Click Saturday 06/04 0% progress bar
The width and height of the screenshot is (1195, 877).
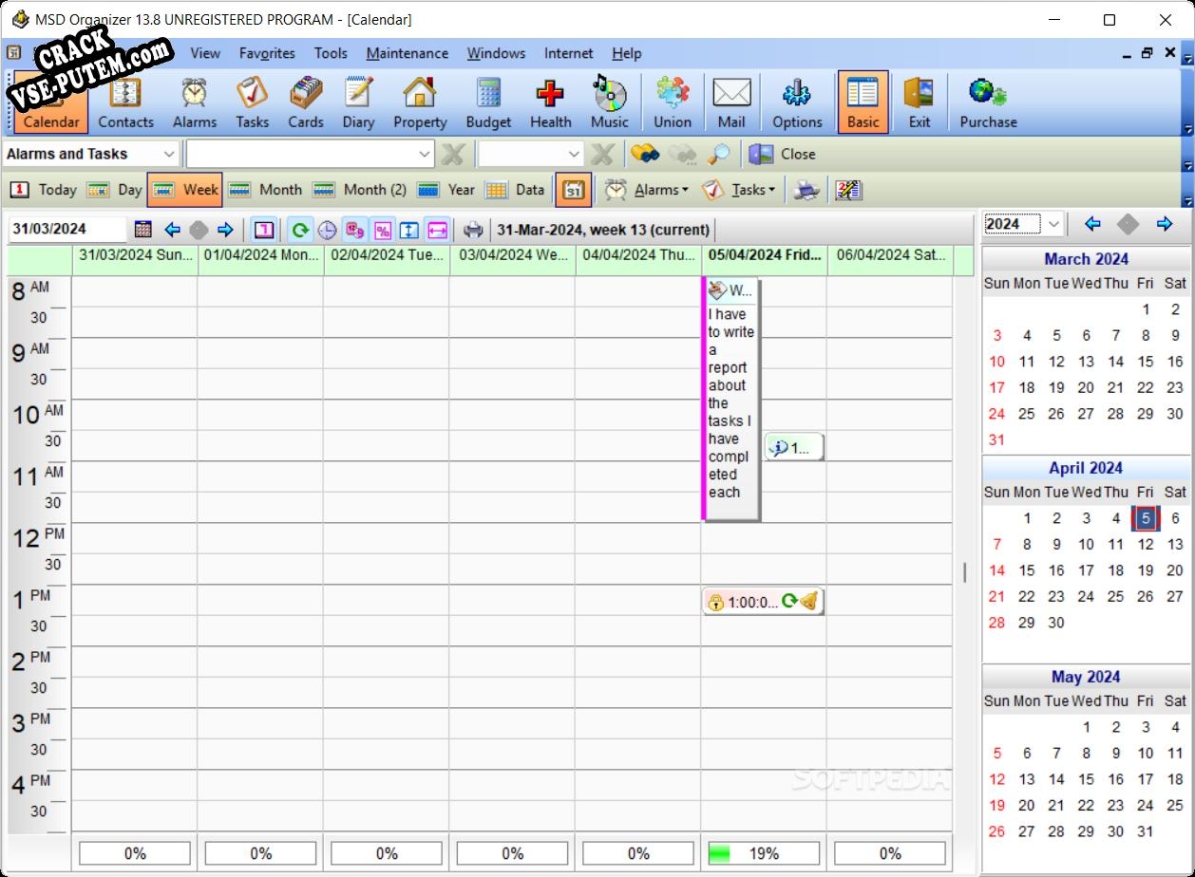[890, 853]
